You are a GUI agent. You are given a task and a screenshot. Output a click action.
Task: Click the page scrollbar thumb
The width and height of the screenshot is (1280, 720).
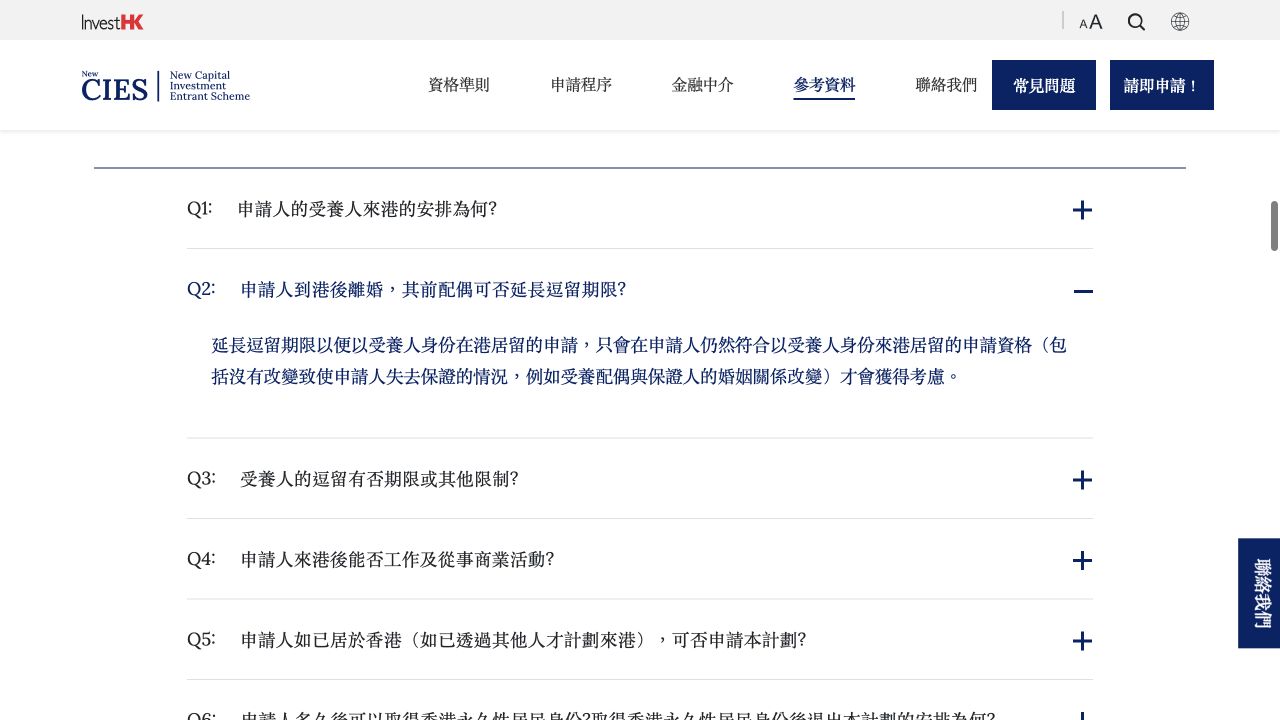(x=1274, y=226)
